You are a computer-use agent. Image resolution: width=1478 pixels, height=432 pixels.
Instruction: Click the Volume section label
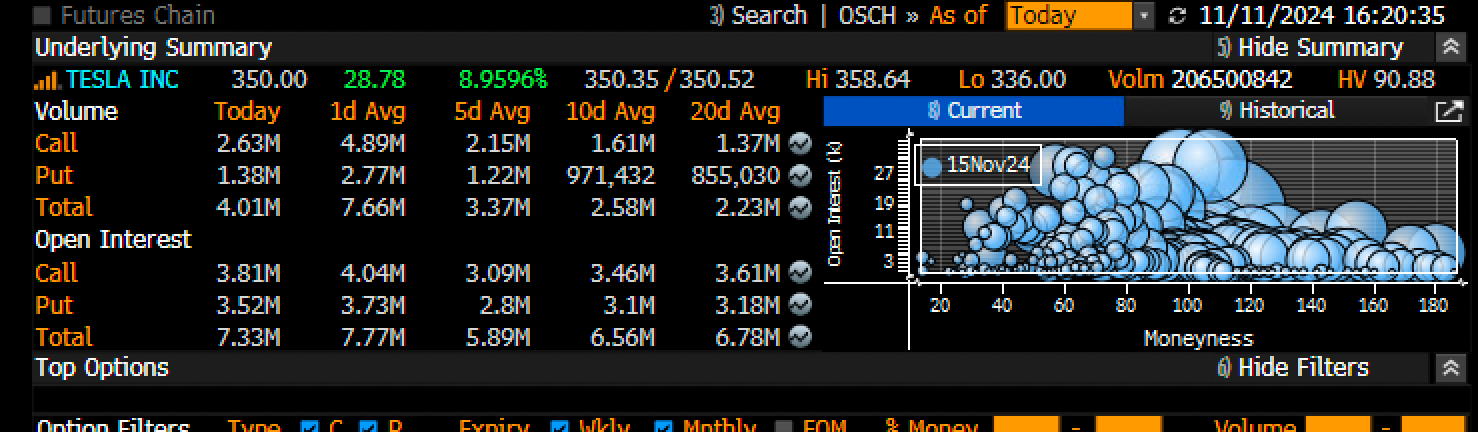click(76, 111)
